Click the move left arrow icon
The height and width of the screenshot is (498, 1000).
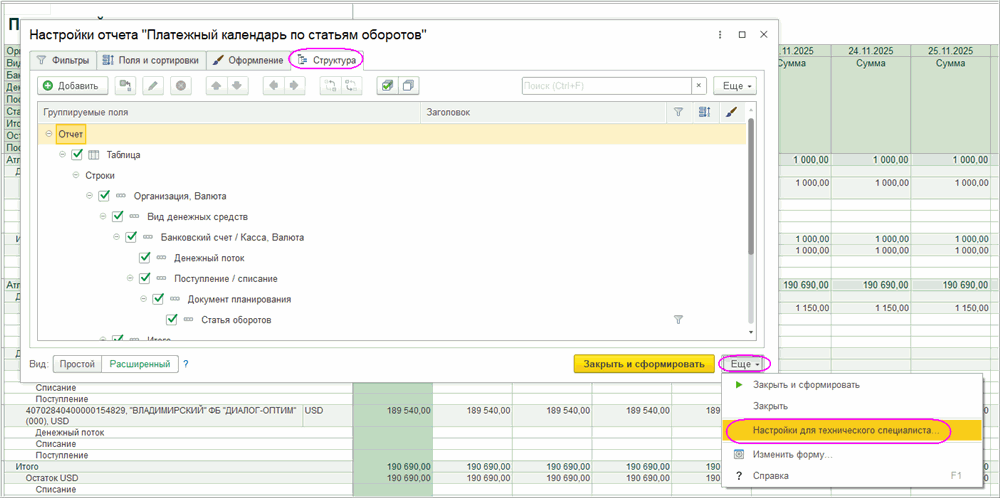pyautogui.click(x=270, y=86)
